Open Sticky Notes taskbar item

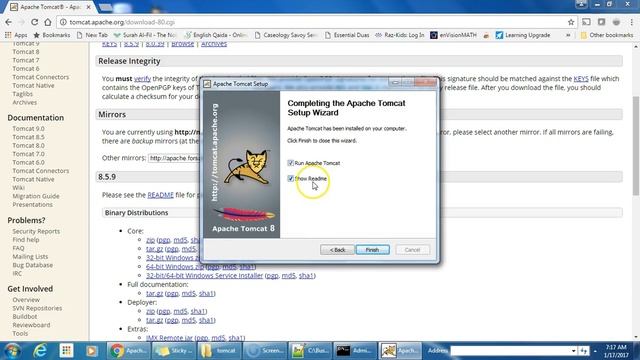click(174, 351)
